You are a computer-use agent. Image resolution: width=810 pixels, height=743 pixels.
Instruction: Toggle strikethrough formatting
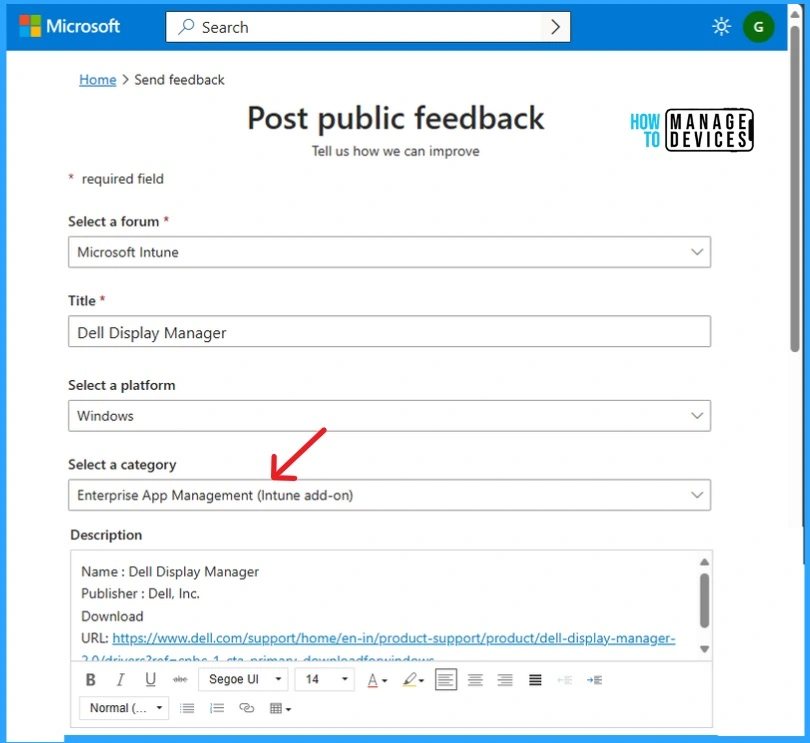(180, 679)
